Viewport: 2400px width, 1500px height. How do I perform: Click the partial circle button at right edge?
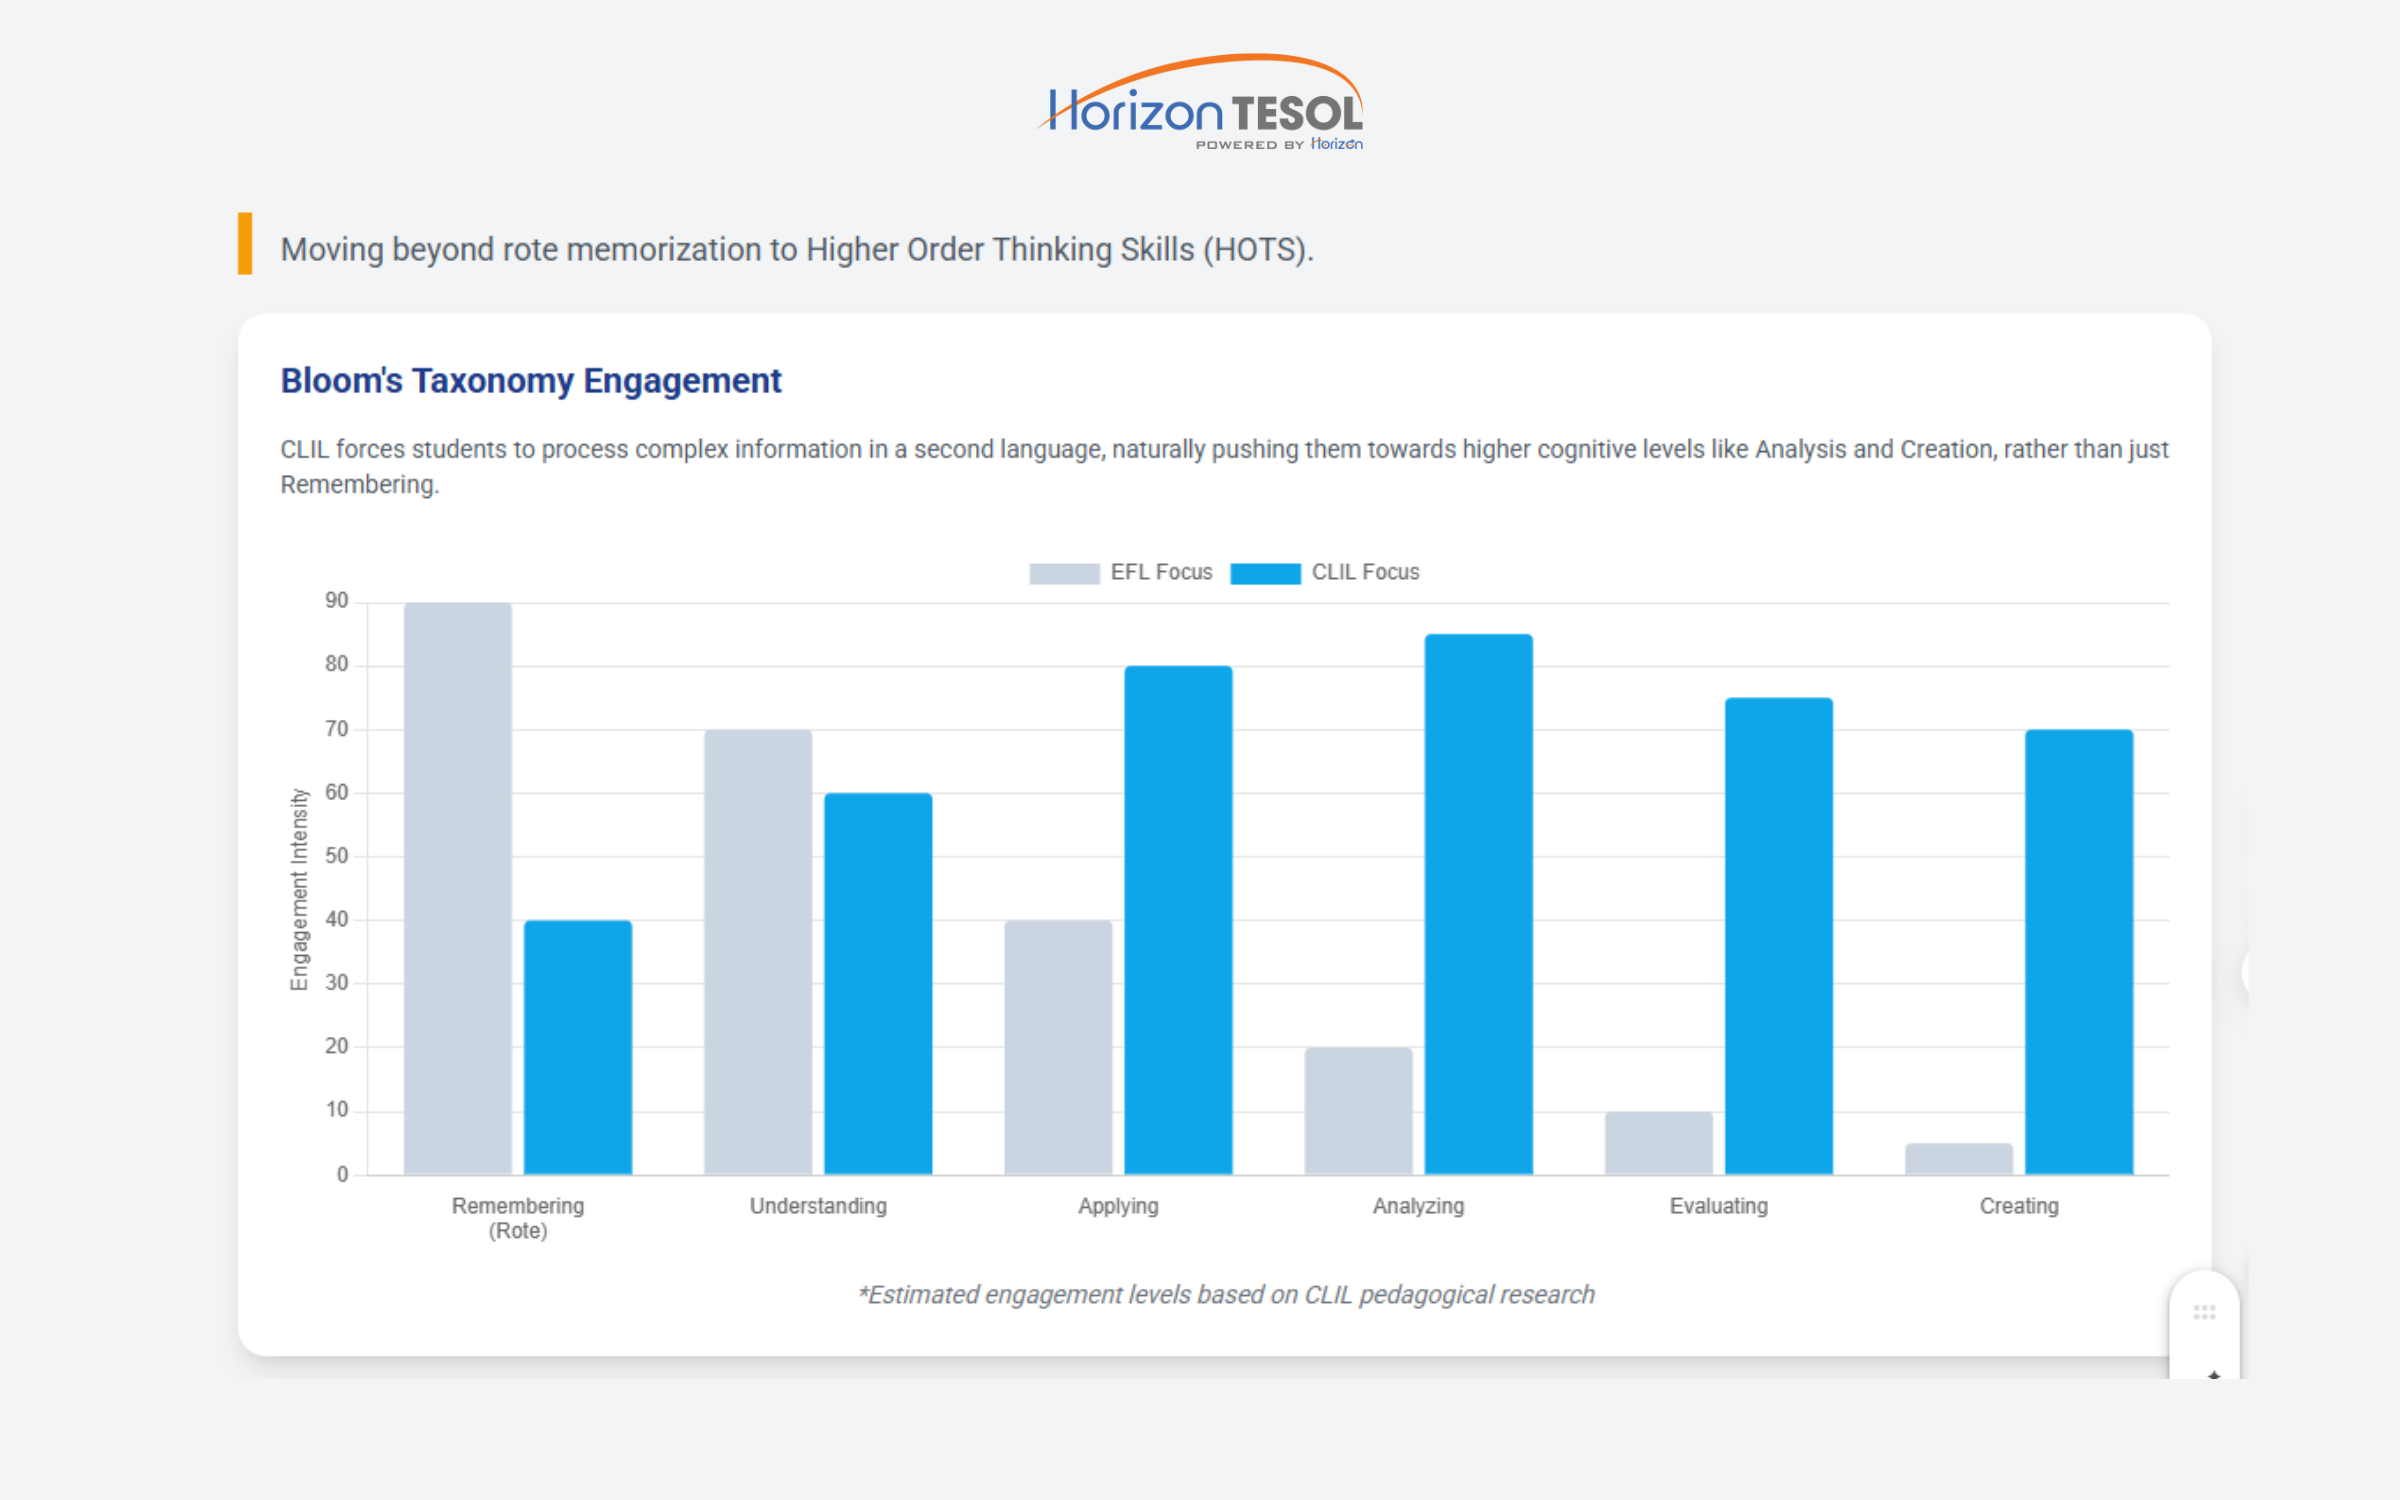[2246, 971]
